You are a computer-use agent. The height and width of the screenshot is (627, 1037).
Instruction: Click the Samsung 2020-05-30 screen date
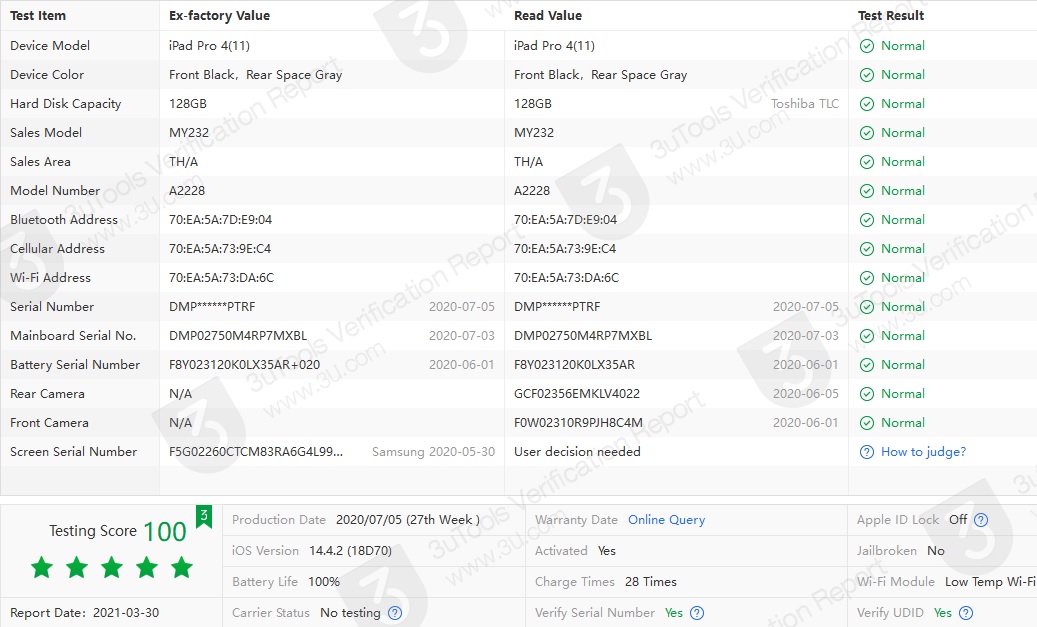(433, 452)
